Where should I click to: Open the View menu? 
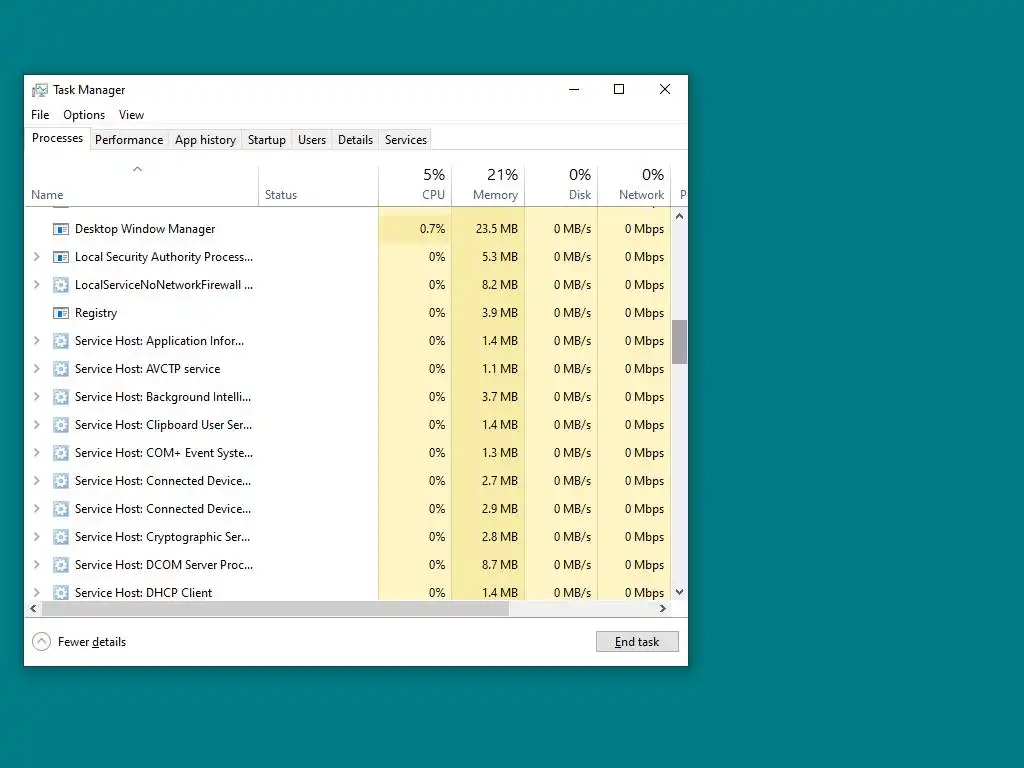pyautogui.click(x=131, y=115)
